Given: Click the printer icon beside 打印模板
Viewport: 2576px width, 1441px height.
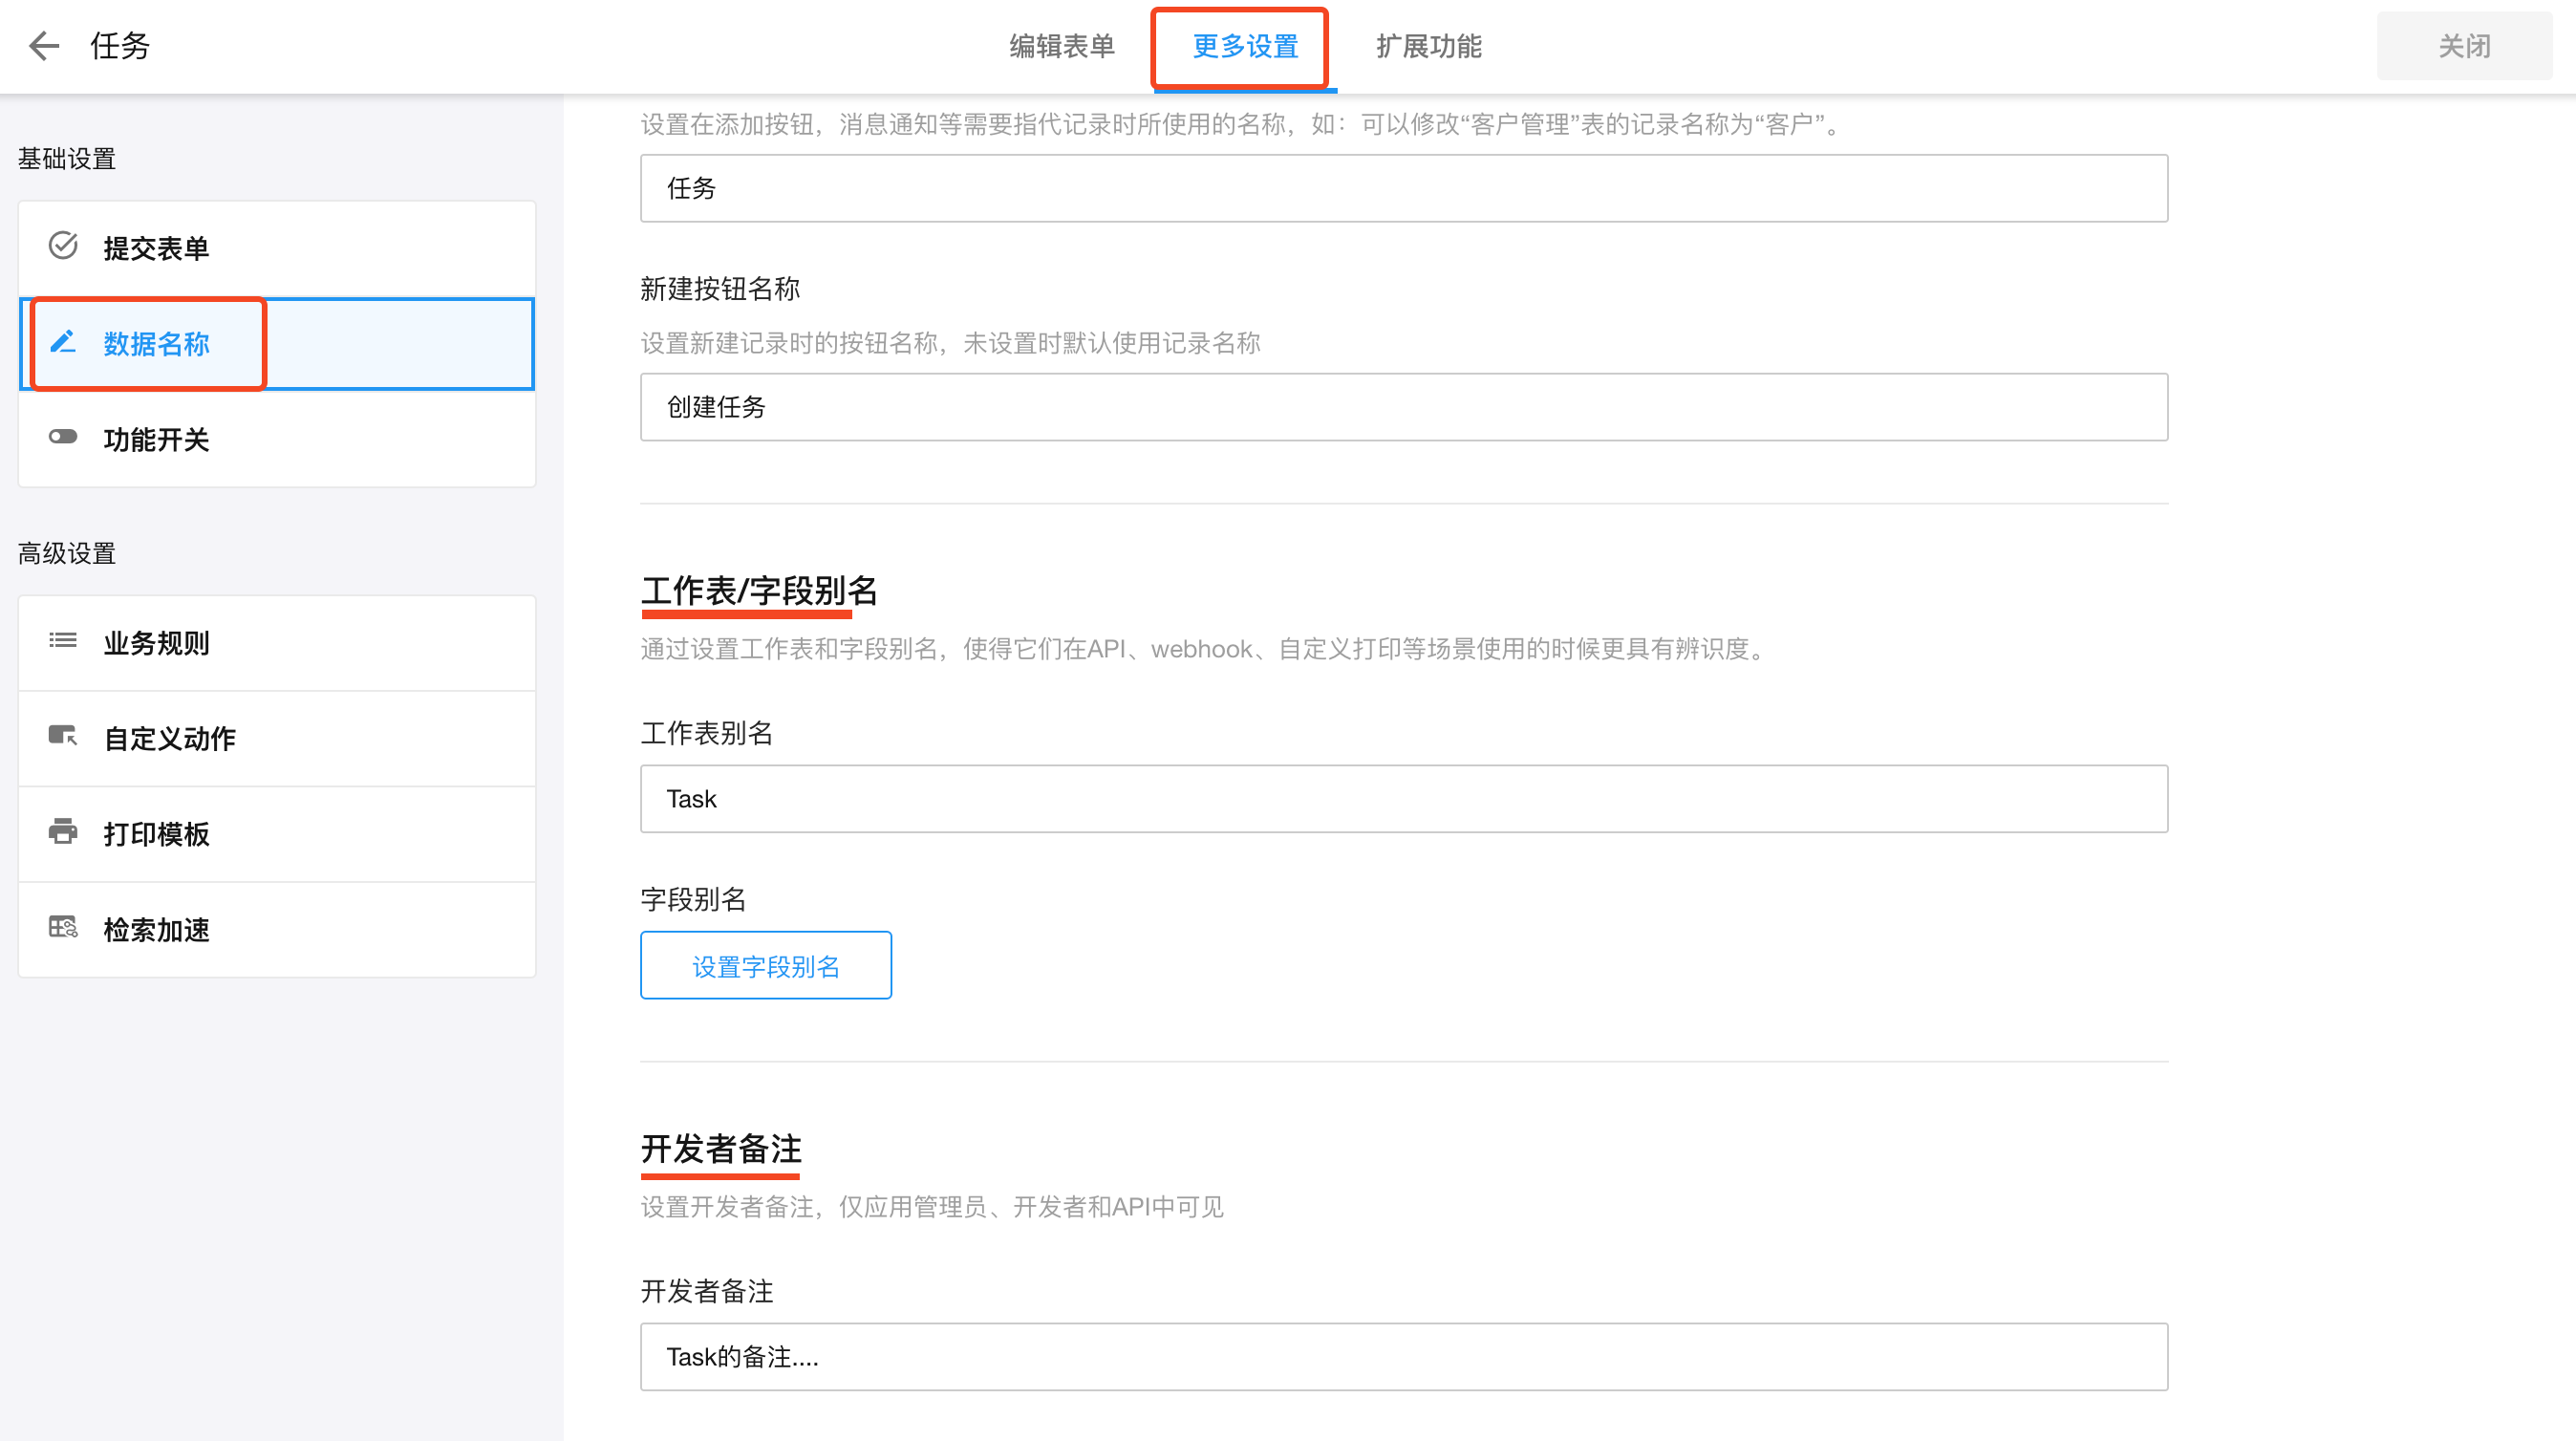Looking at the screenshot, I should point(63,832).
